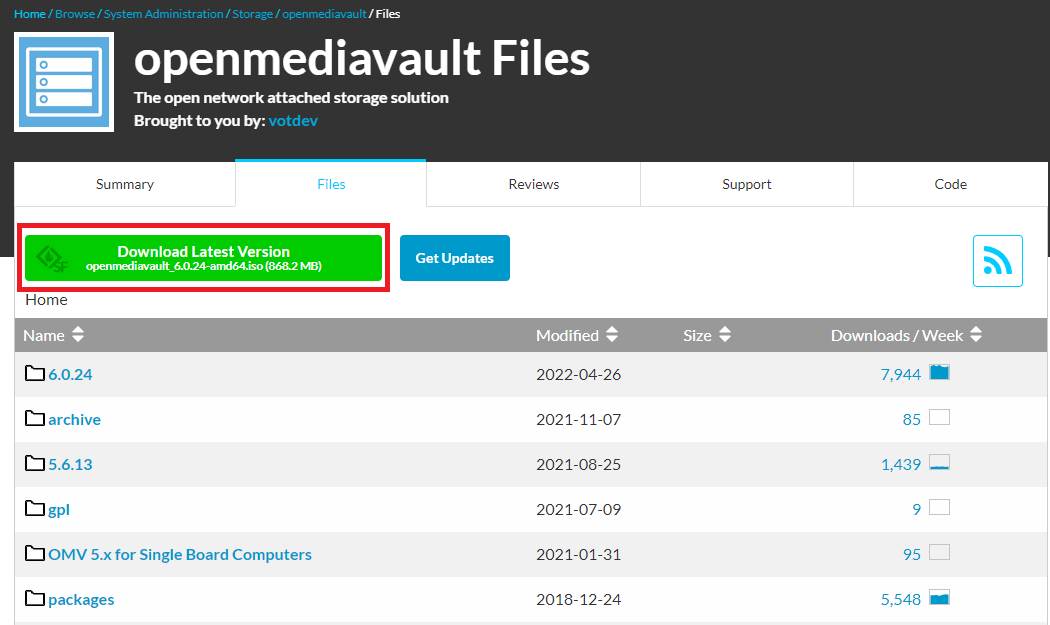Click the 95 weekly downloads count

912,554
